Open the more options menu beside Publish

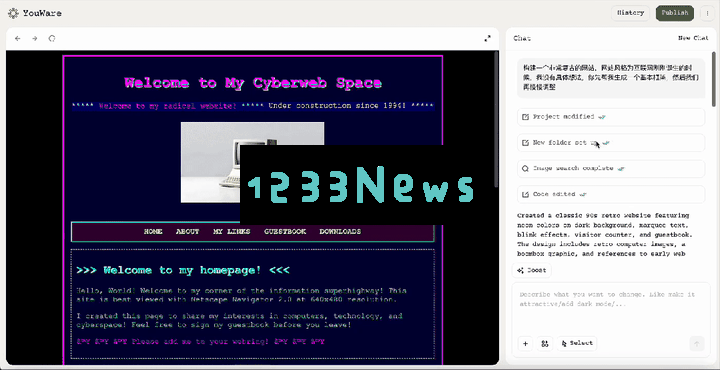click(x=707, y=13)
